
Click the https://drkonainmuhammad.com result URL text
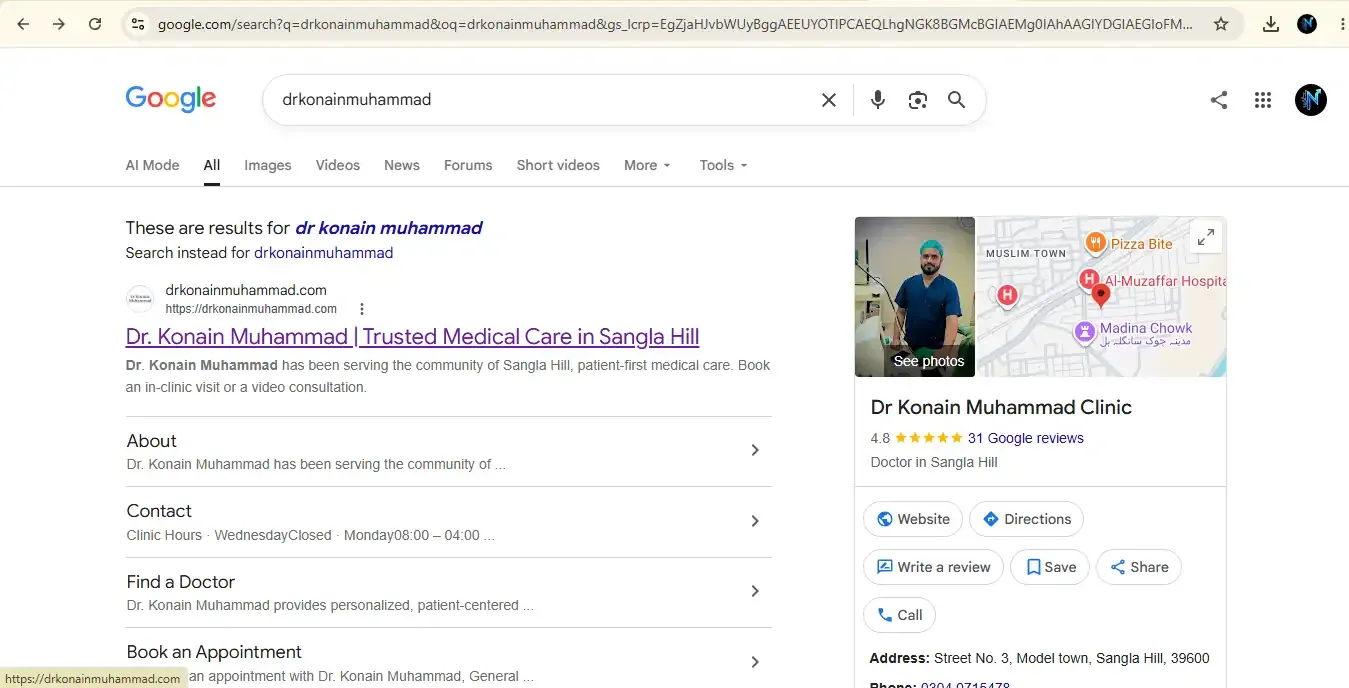click(x=251, y=309)
